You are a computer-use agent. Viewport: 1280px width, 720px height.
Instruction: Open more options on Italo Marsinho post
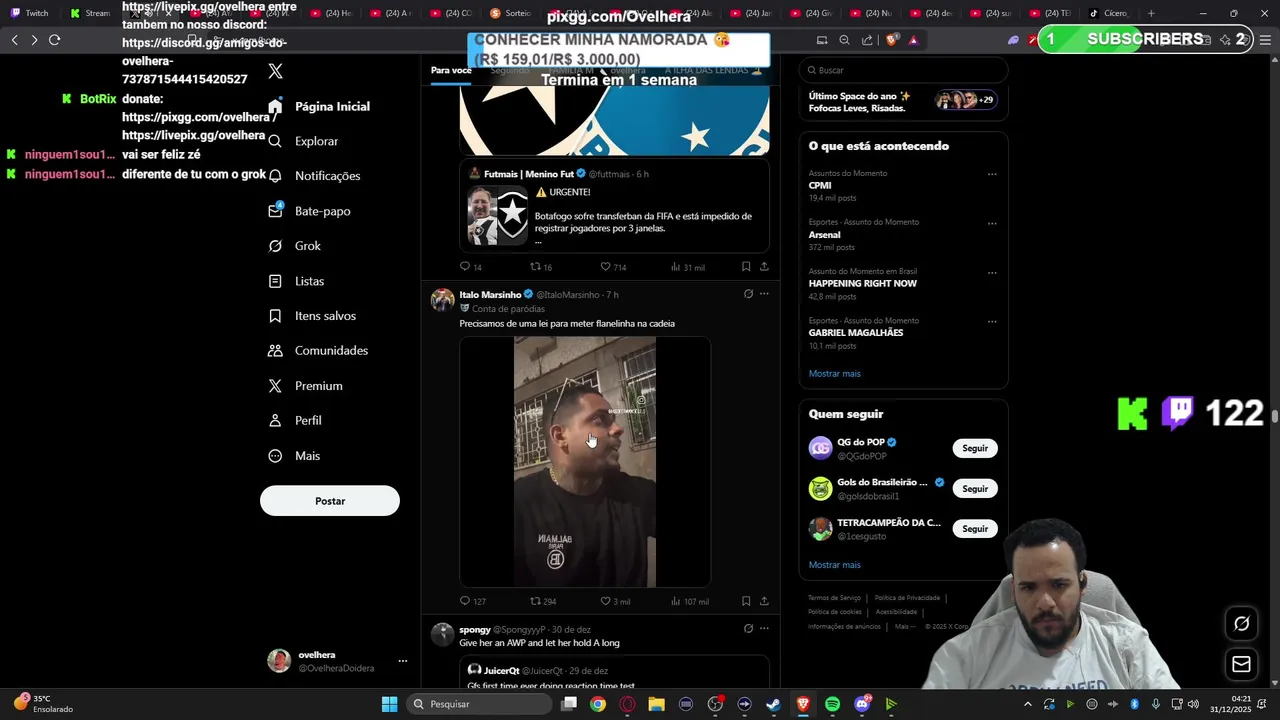click(764, 294)
